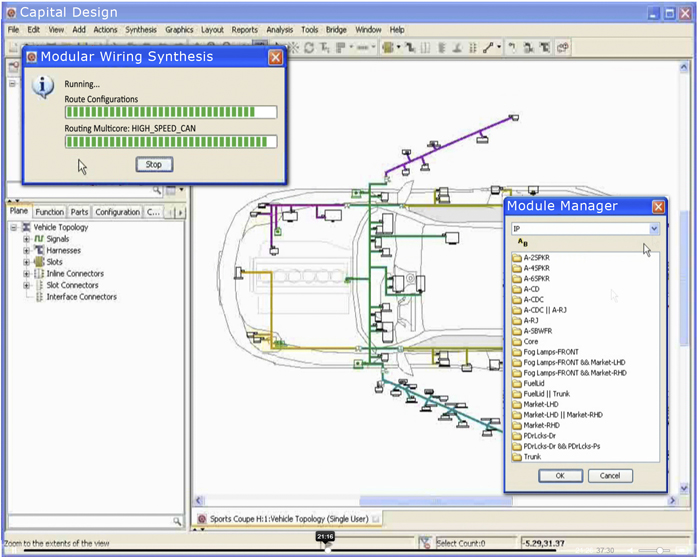Open the Graphics menu
Screen dimensions: 700x557
tap(179, 29)
